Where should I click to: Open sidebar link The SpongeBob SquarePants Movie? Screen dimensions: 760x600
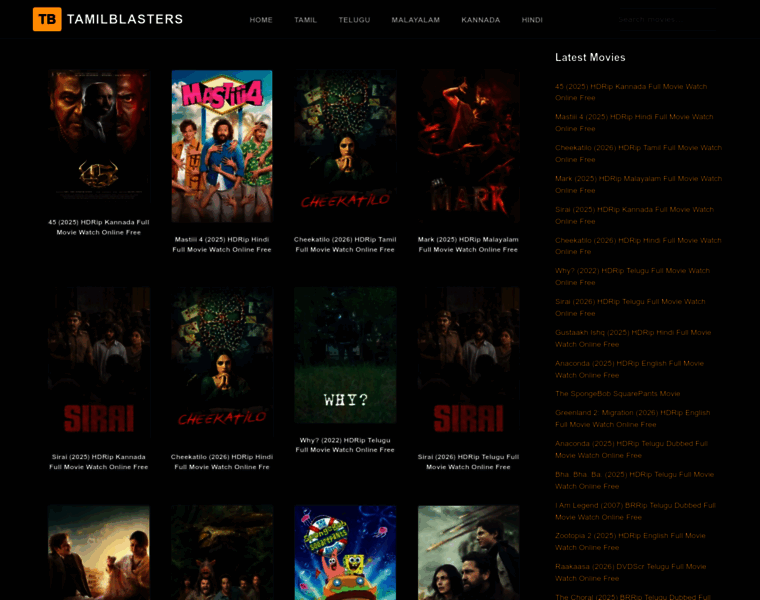pyautogui.click(x=618, y=394)
